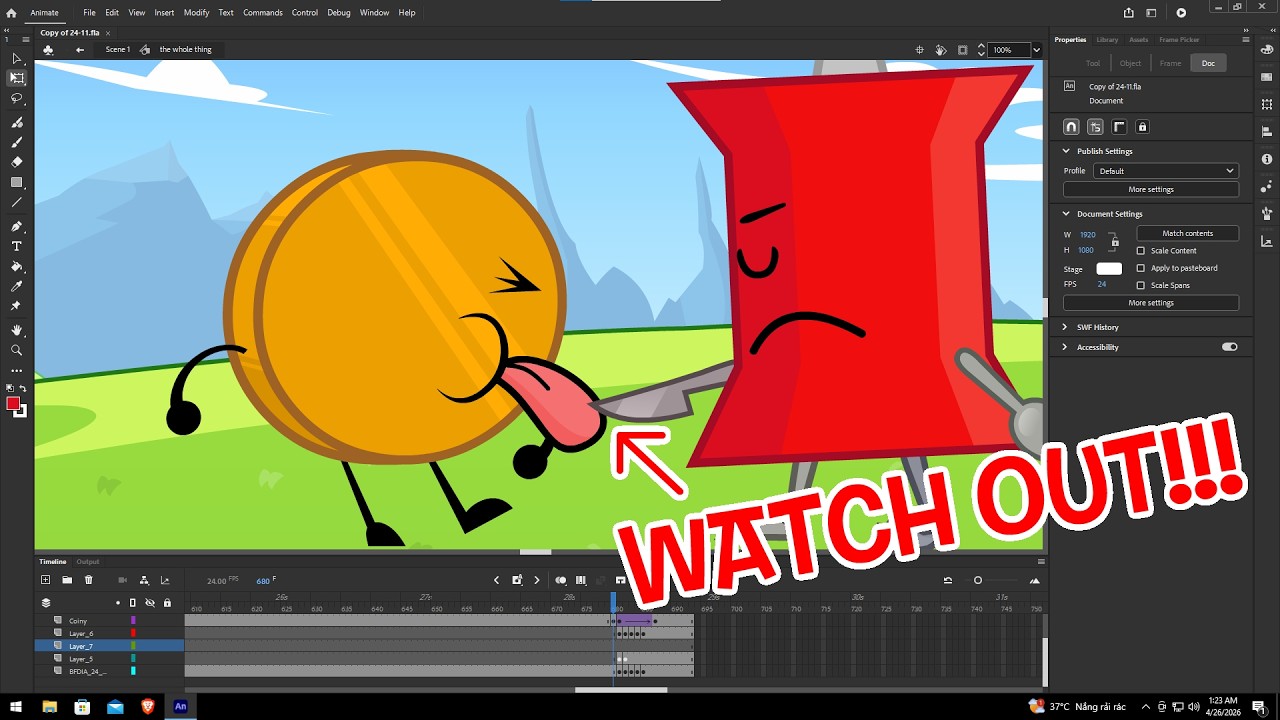Switch to the Library tab
Image resolution: width=1280 pixels, height=720 pixels.
[1107, 40]
